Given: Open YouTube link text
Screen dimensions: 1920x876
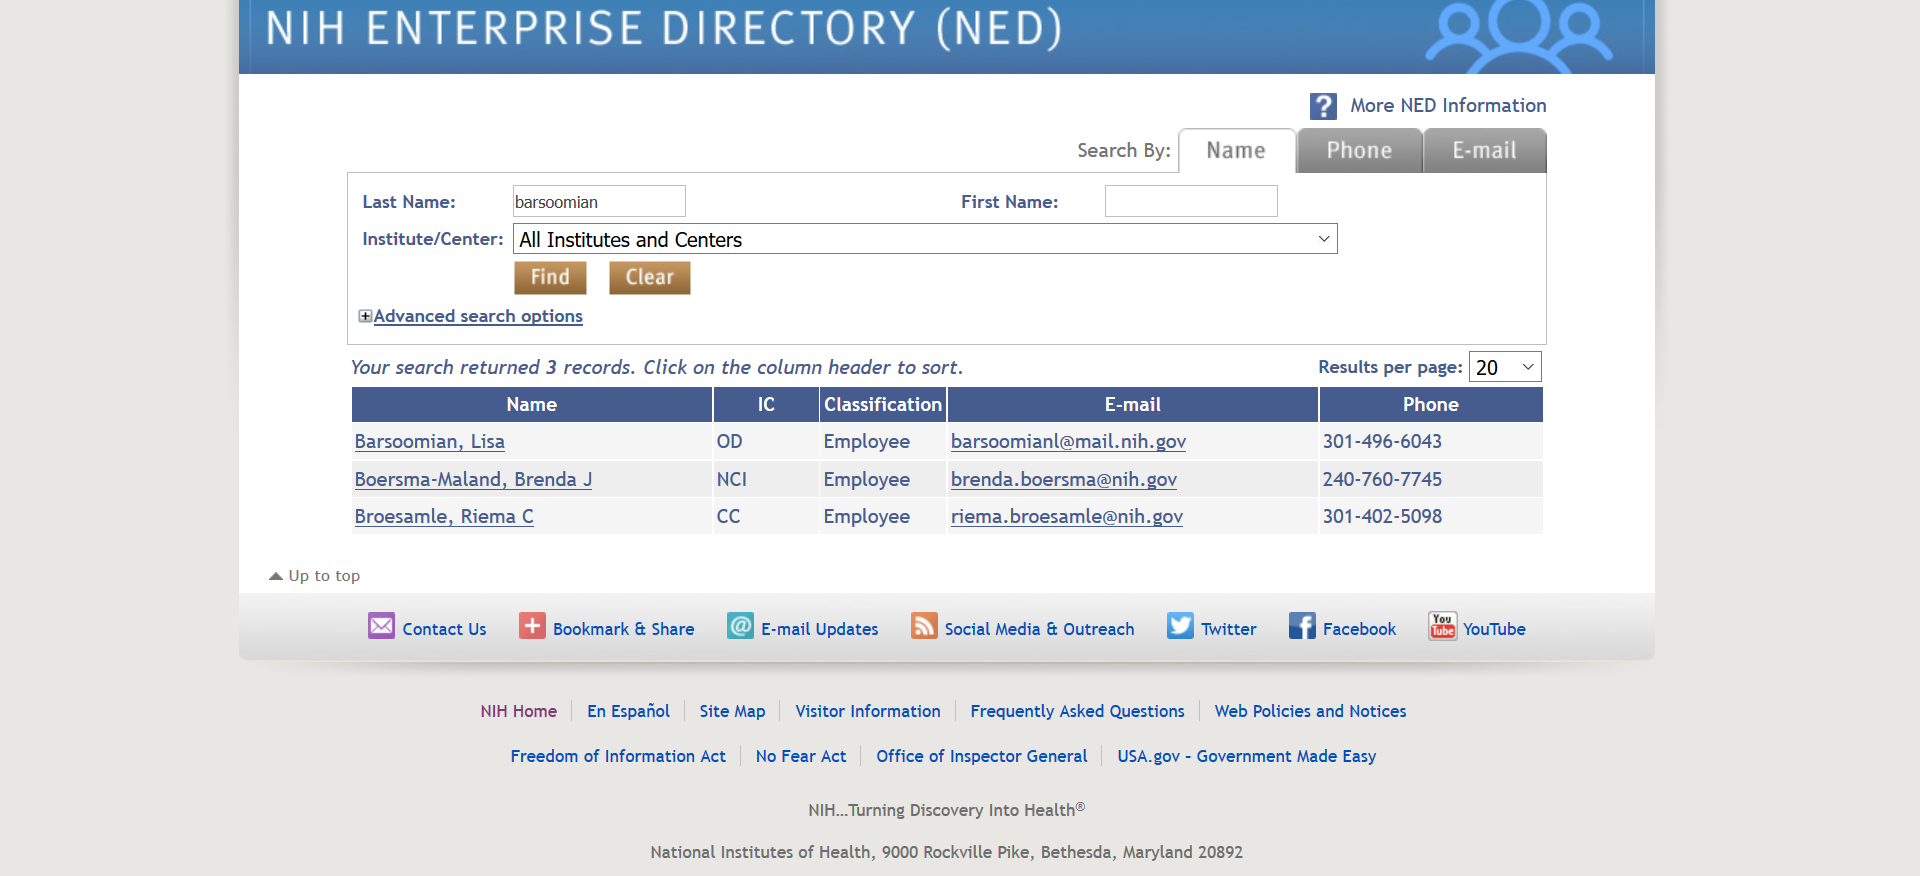Looking at the screenshot, I should [1495, 629].
